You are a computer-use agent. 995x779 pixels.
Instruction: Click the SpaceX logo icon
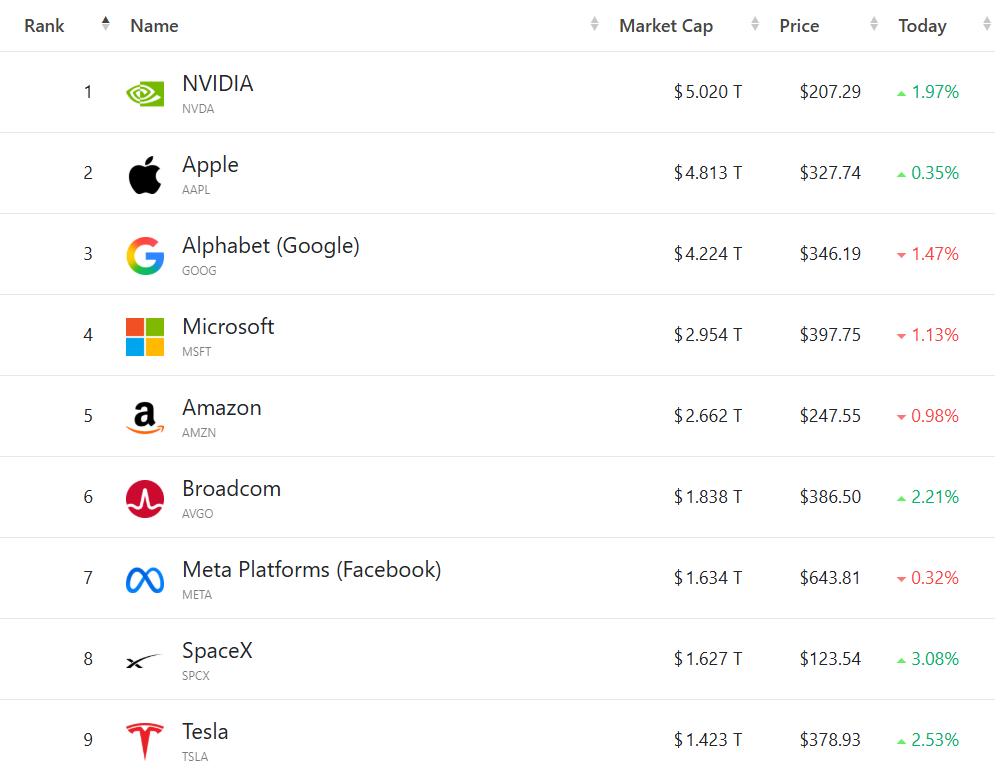pyautogui.click(x=145, y=661)
